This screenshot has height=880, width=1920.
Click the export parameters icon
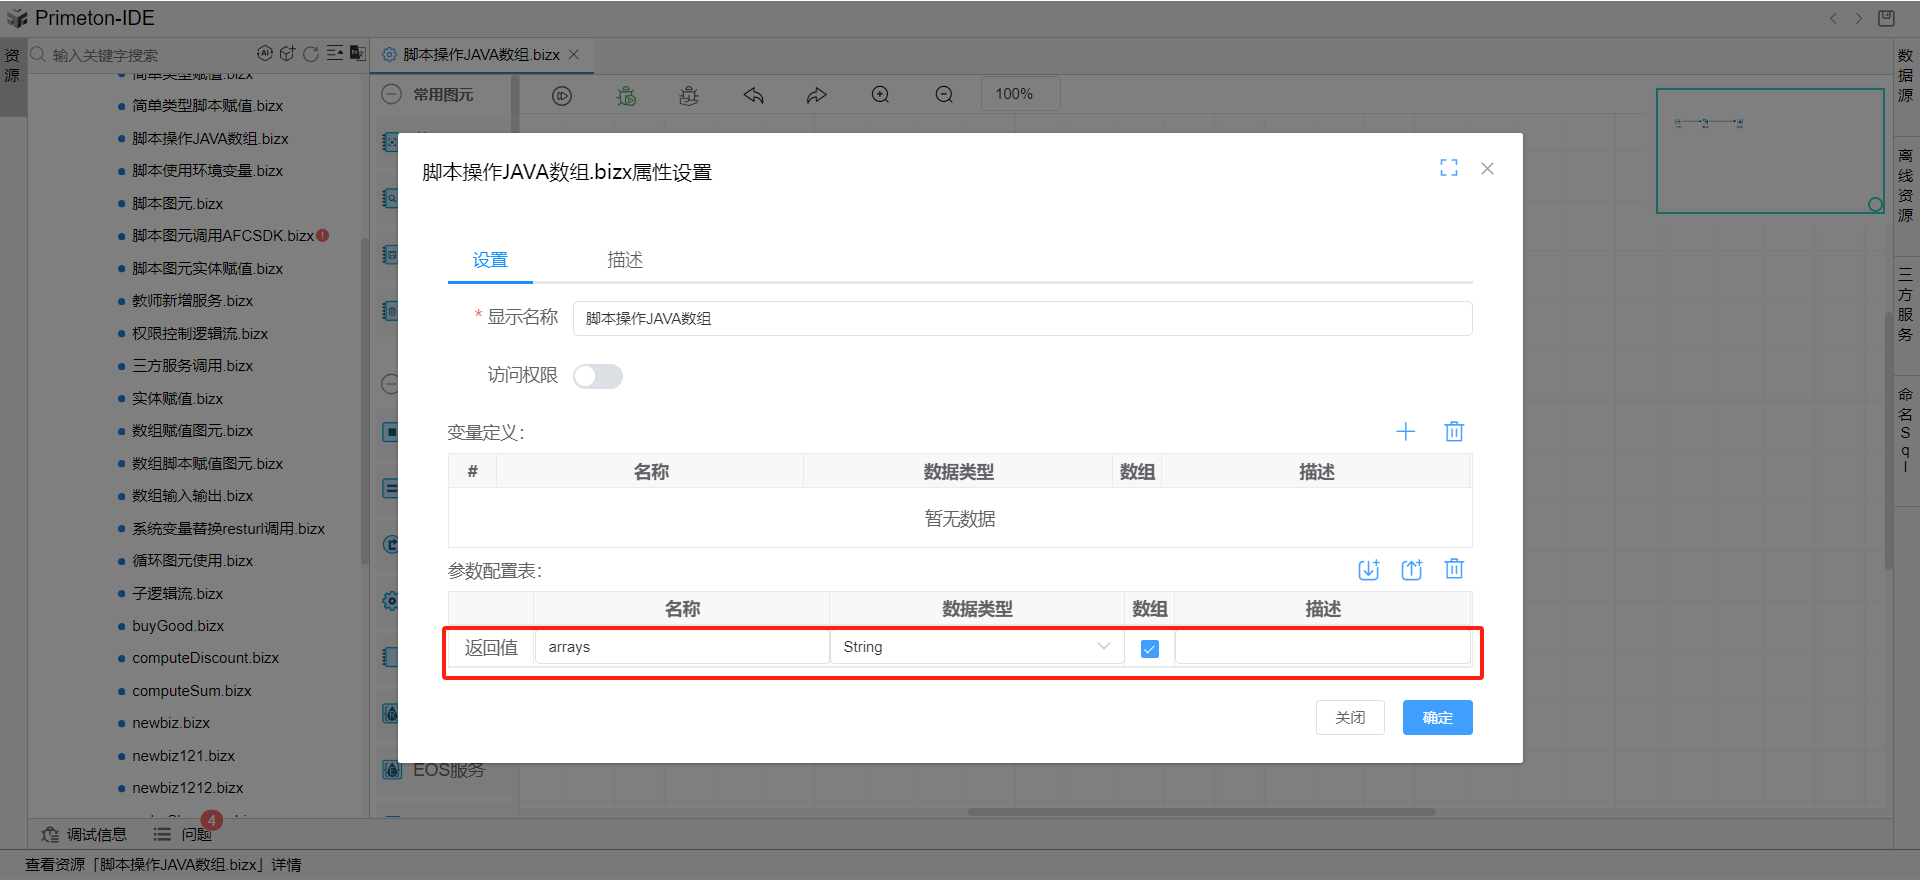[x=1411, y=570]
